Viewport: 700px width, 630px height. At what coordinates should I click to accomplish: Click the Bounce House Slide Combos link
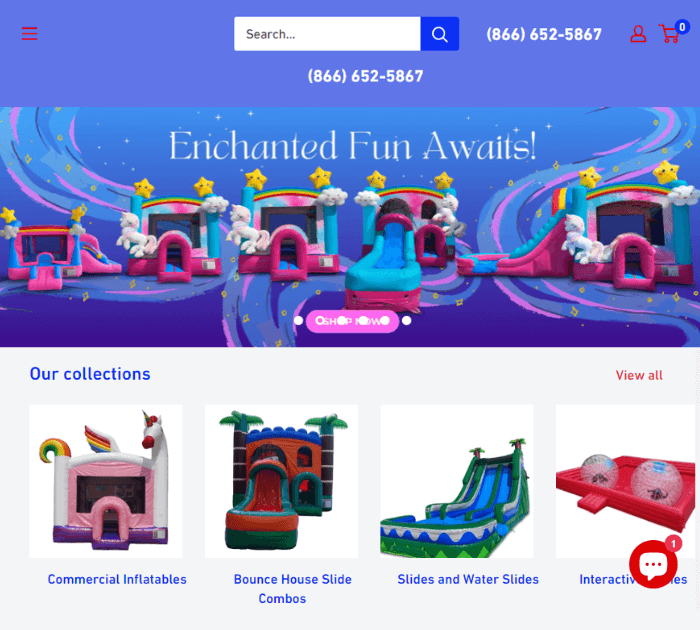(292, 589)
